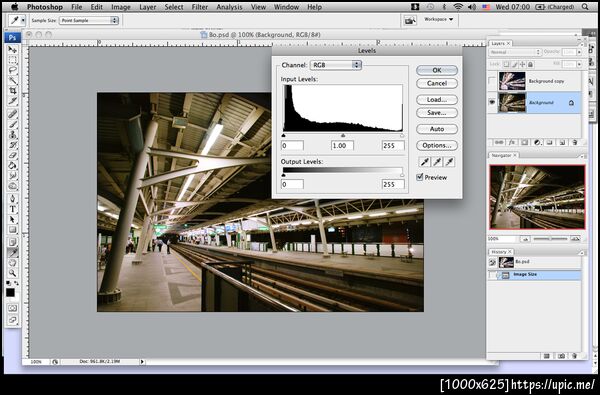
Task: Select the History Brush tool
Action: point(13,145)
